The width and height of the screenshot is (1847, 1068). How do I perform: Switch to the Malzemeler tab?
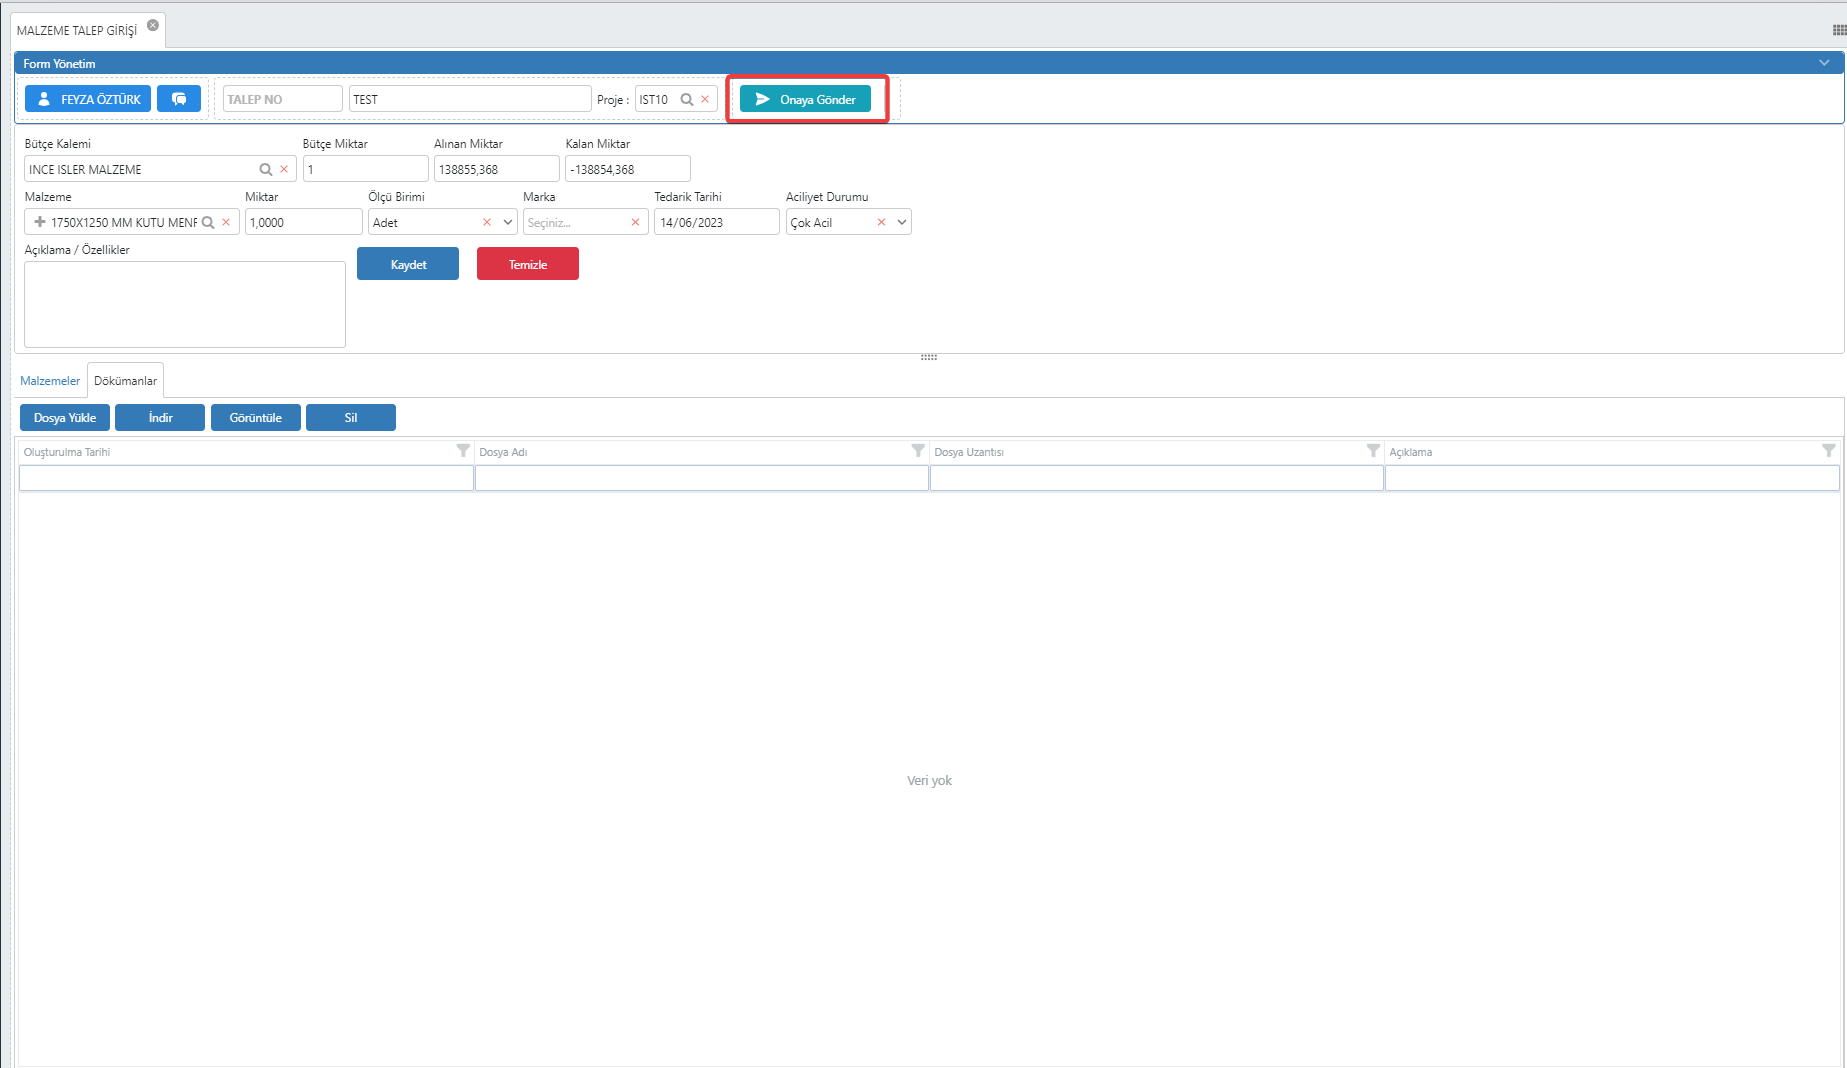[x=50, y=381]
